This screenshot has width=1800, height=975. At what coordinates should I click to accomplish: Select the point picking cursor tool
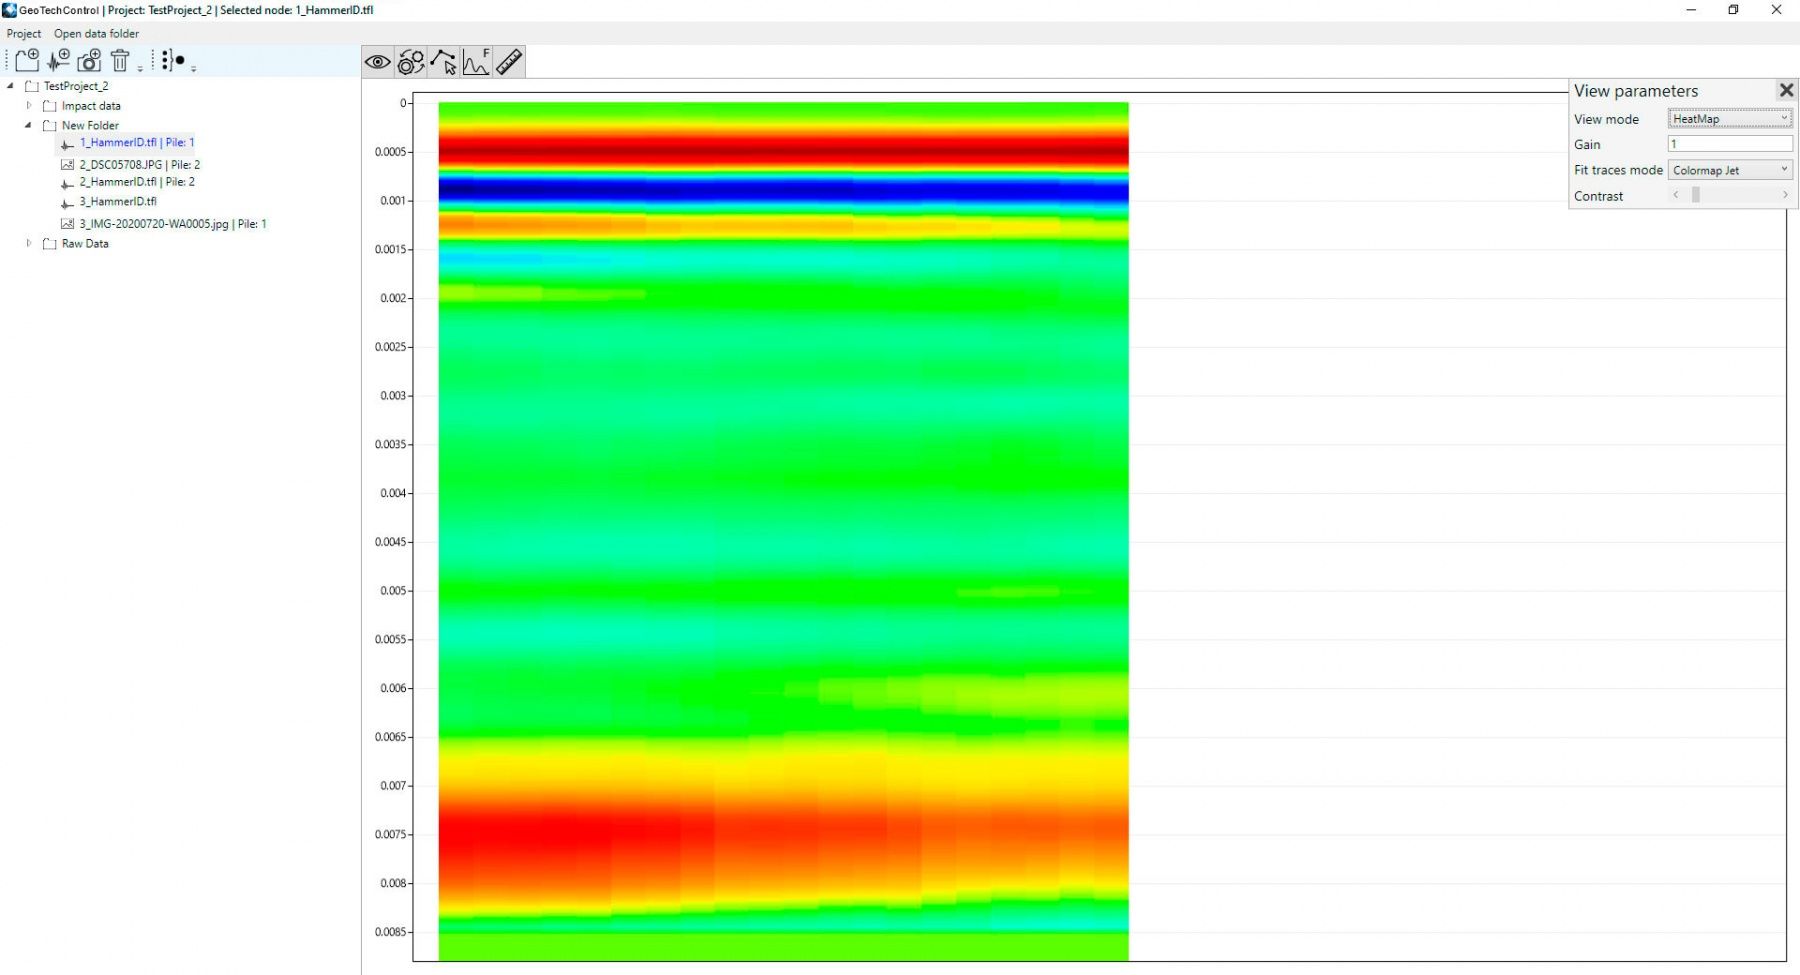coord(444,62)
